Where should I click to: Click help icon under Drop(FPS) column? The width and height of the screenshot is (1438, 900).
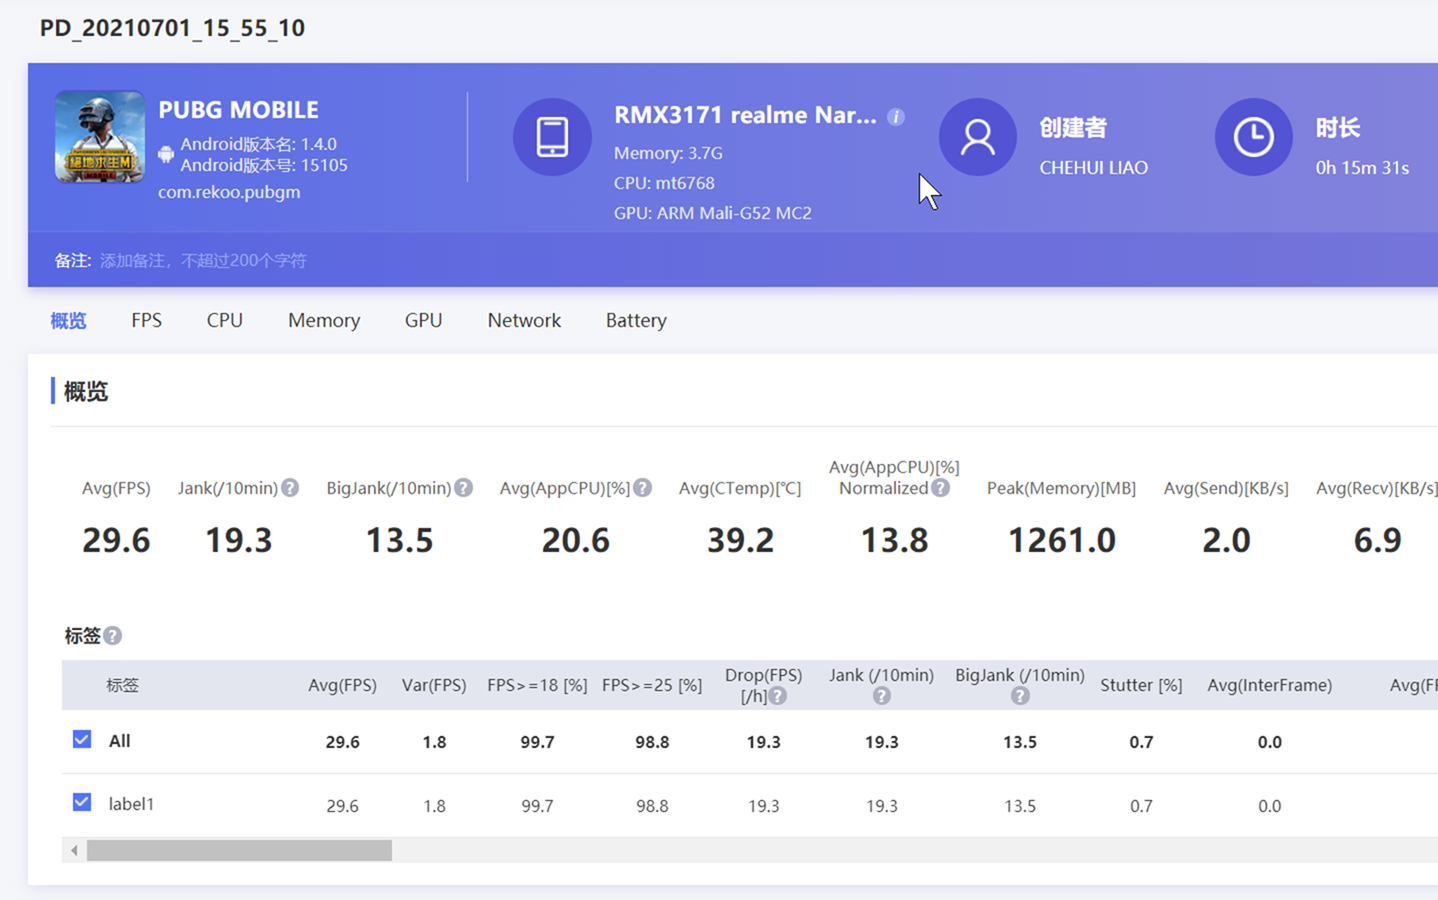(x=777, y=696)
